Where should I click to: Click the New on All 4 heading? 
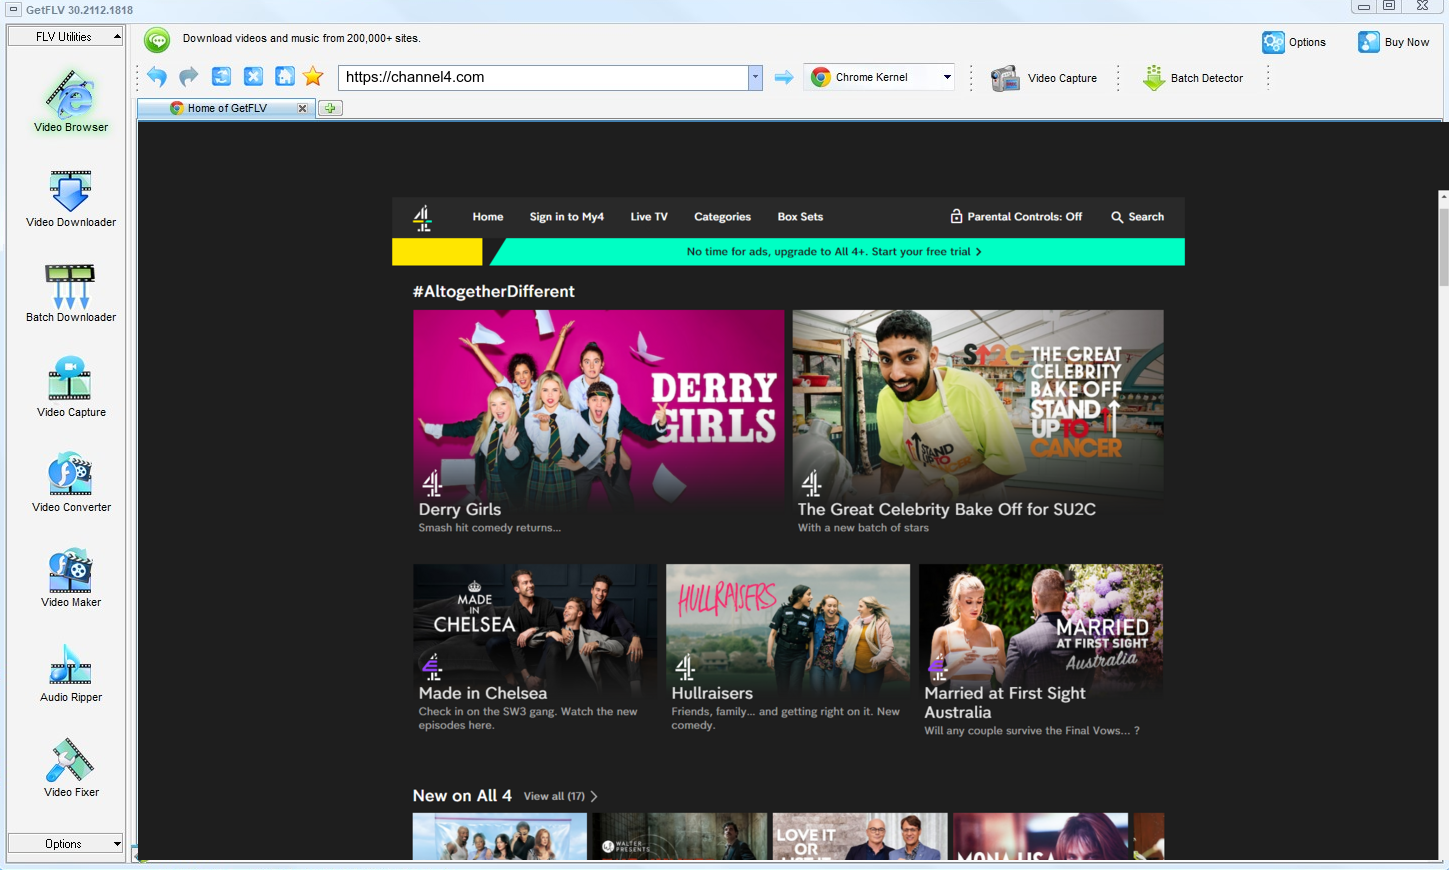[x=462, y=796]
